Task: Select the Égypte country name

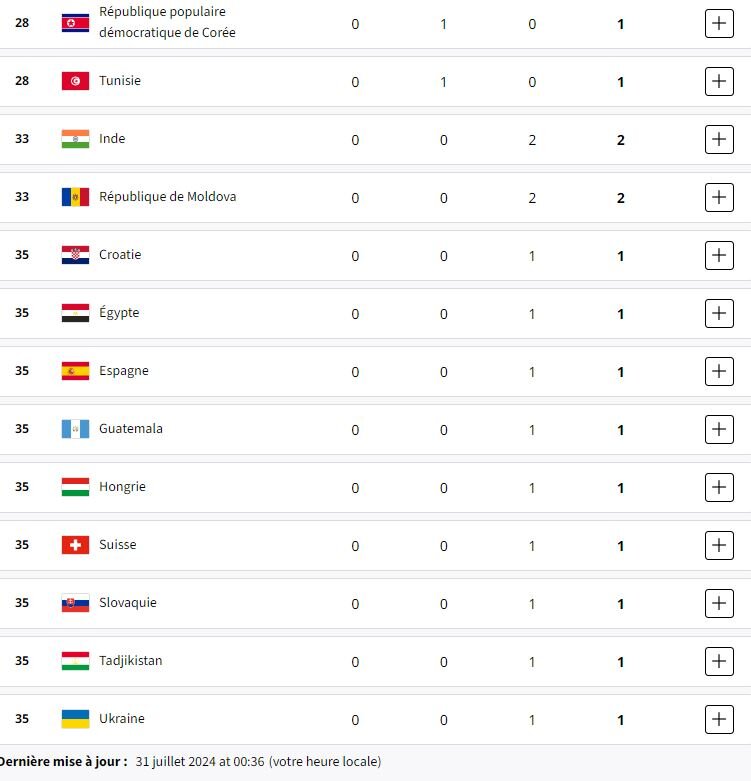Action: point(119,313)
